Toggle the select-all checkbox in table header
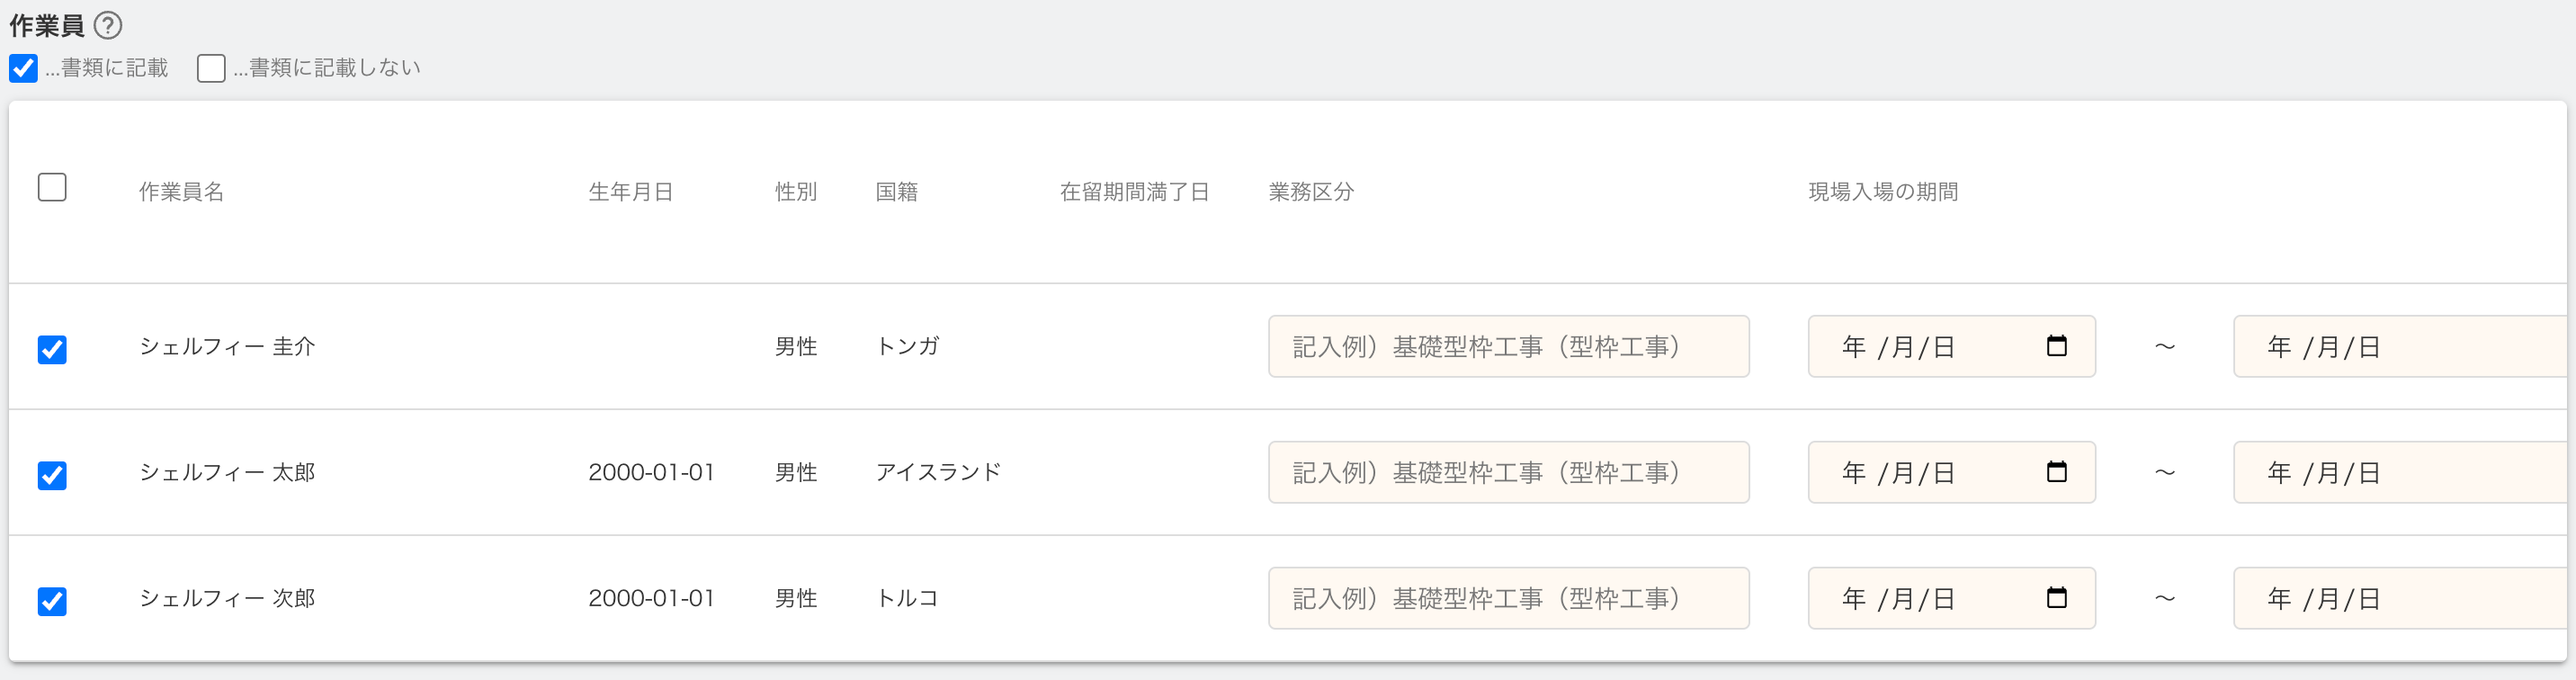 pos(52,187)
